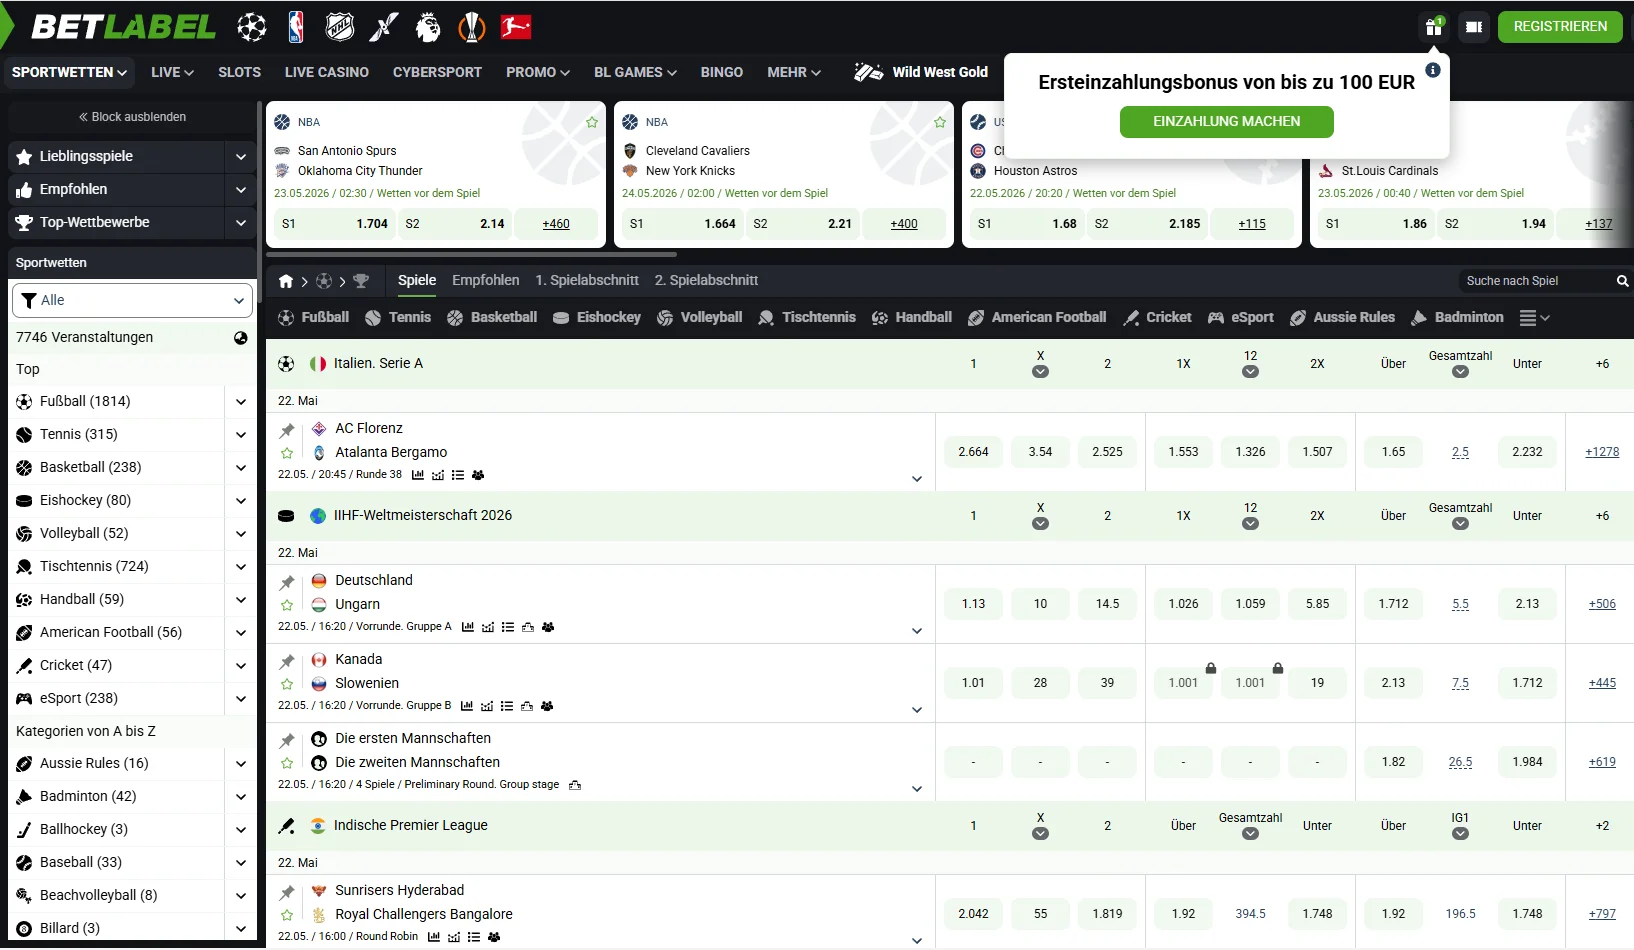
Task: Open statistics chart icon for AC Florenz match
Action: coord(418,475)
